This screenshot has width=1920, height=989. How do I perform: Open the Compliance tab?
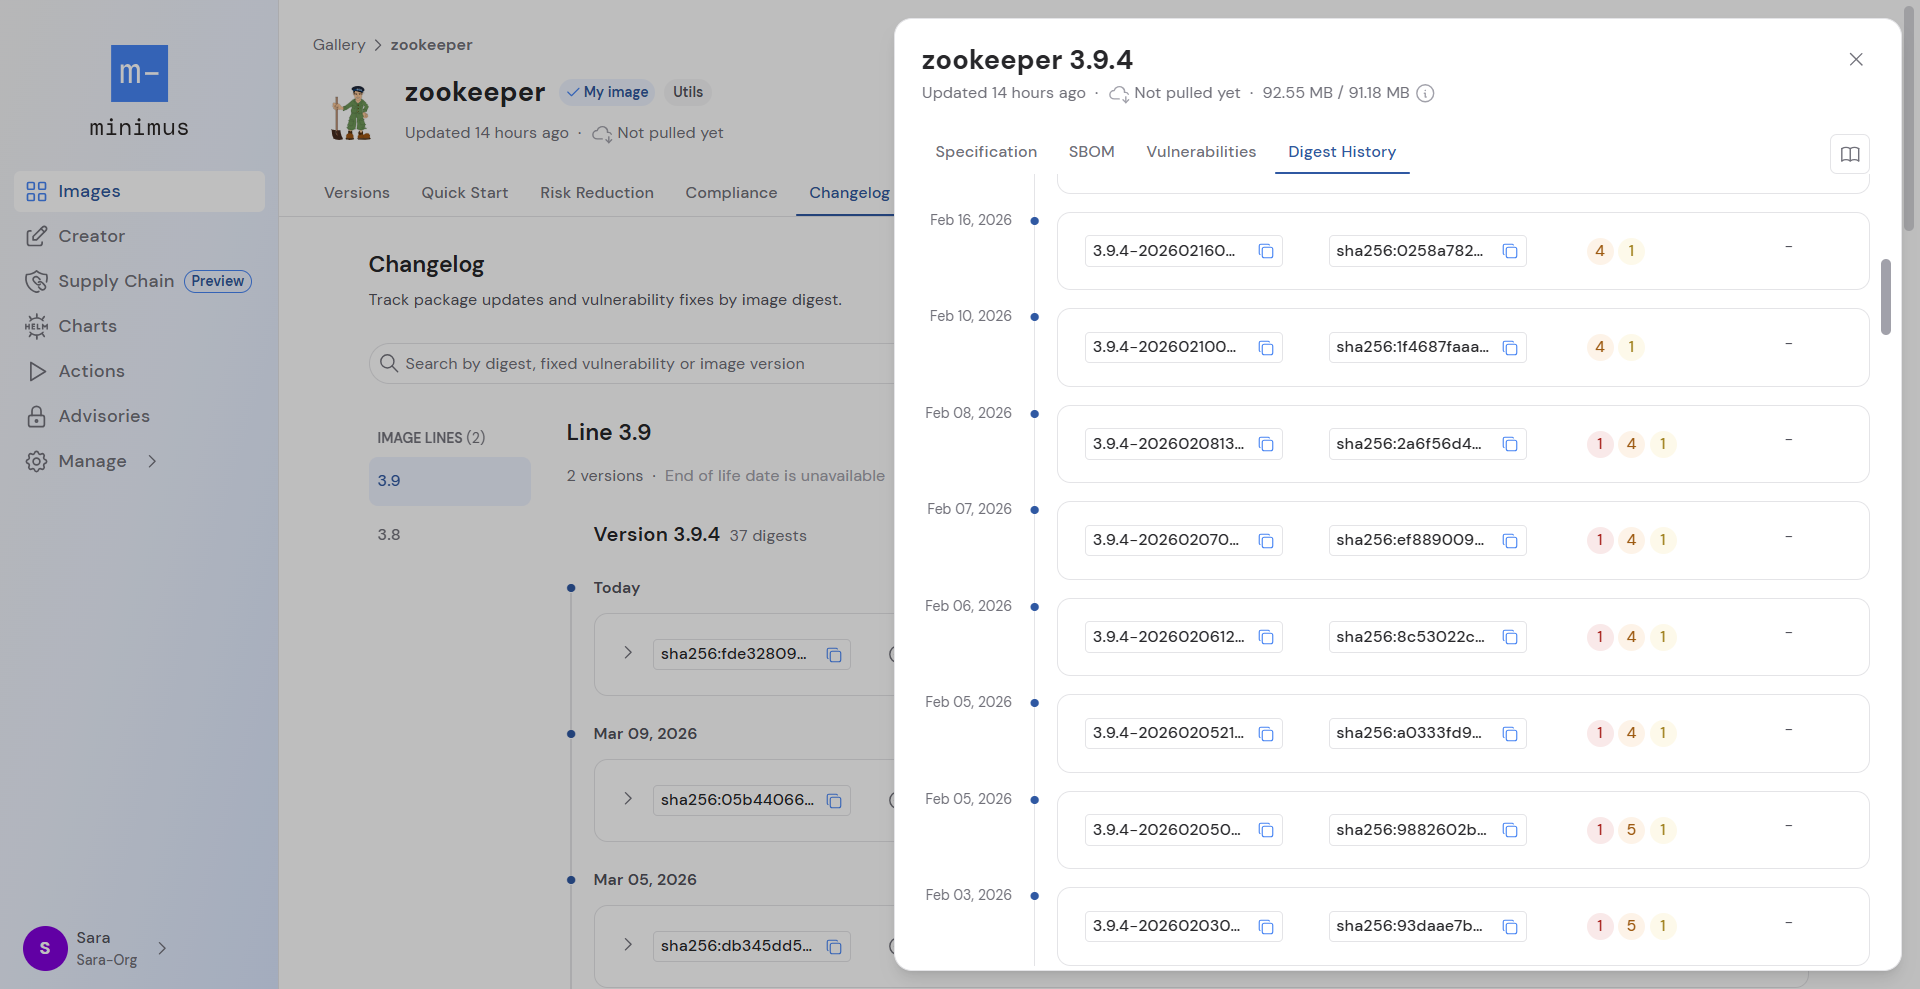pos(731,193)
